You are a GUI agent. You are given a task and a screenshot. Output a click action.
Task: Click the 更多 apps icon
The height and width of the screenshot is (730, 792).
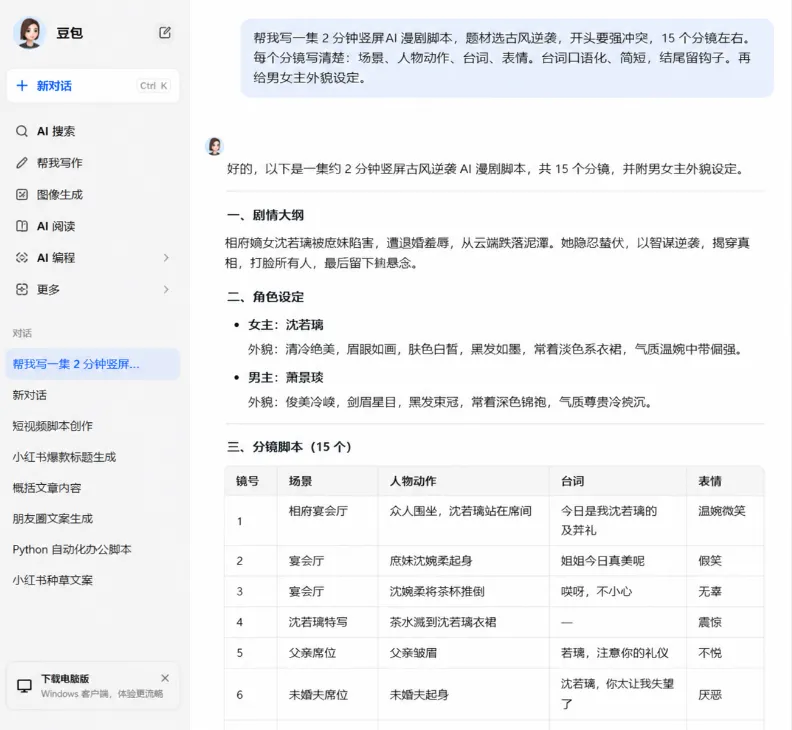tap(22, 289)
